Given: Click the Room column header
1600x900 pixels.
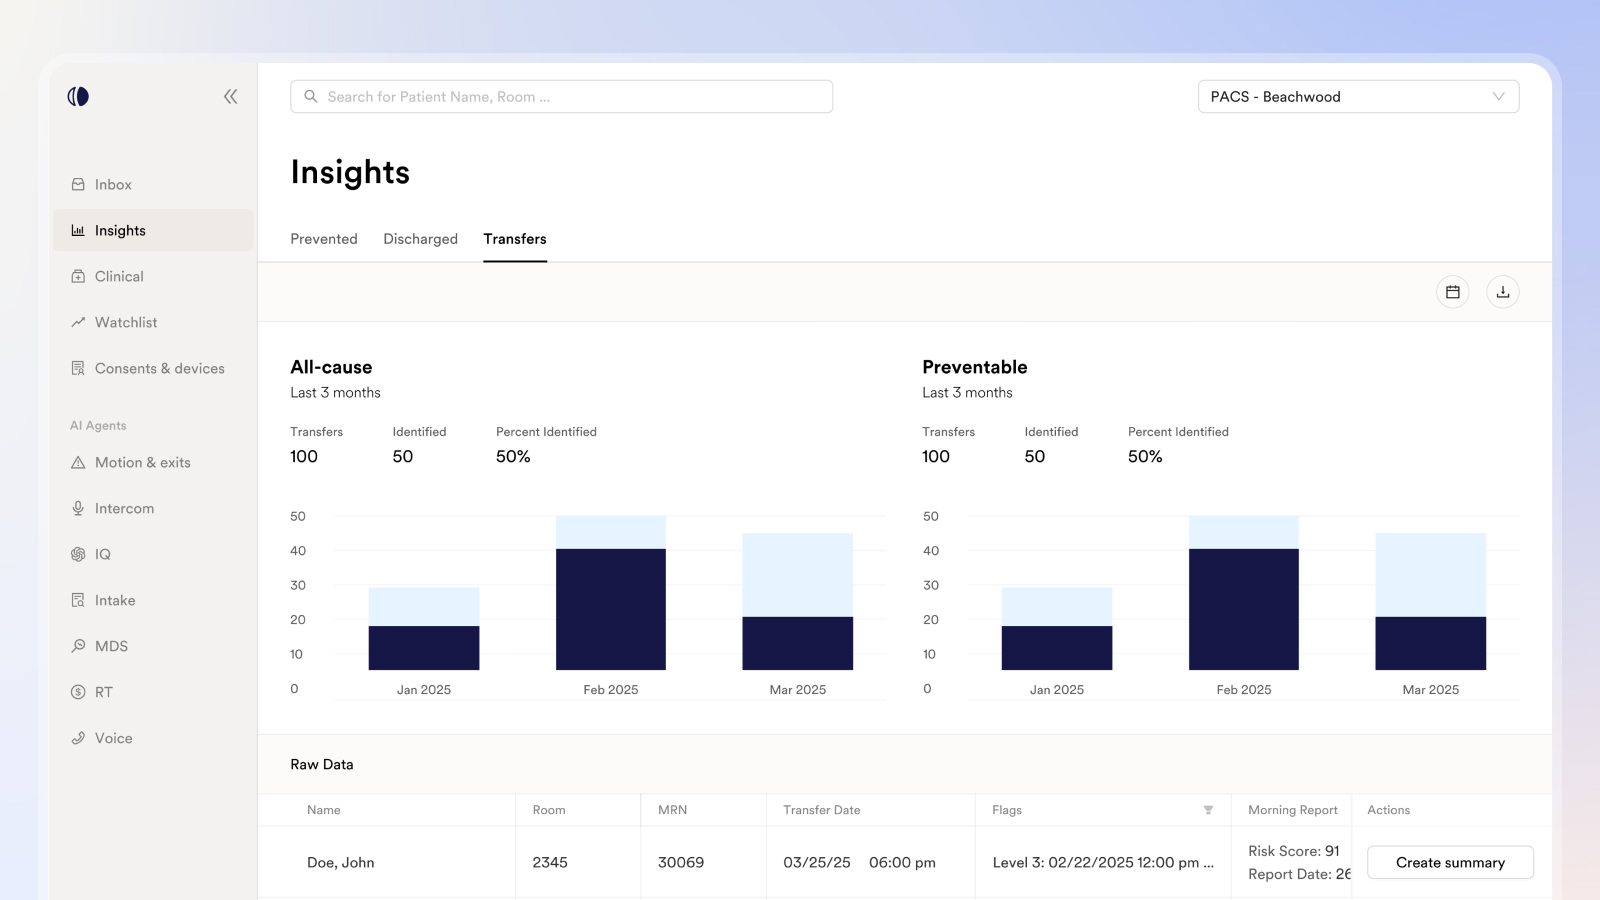Looking at the screenshot, I should click(x=549, y=810).
